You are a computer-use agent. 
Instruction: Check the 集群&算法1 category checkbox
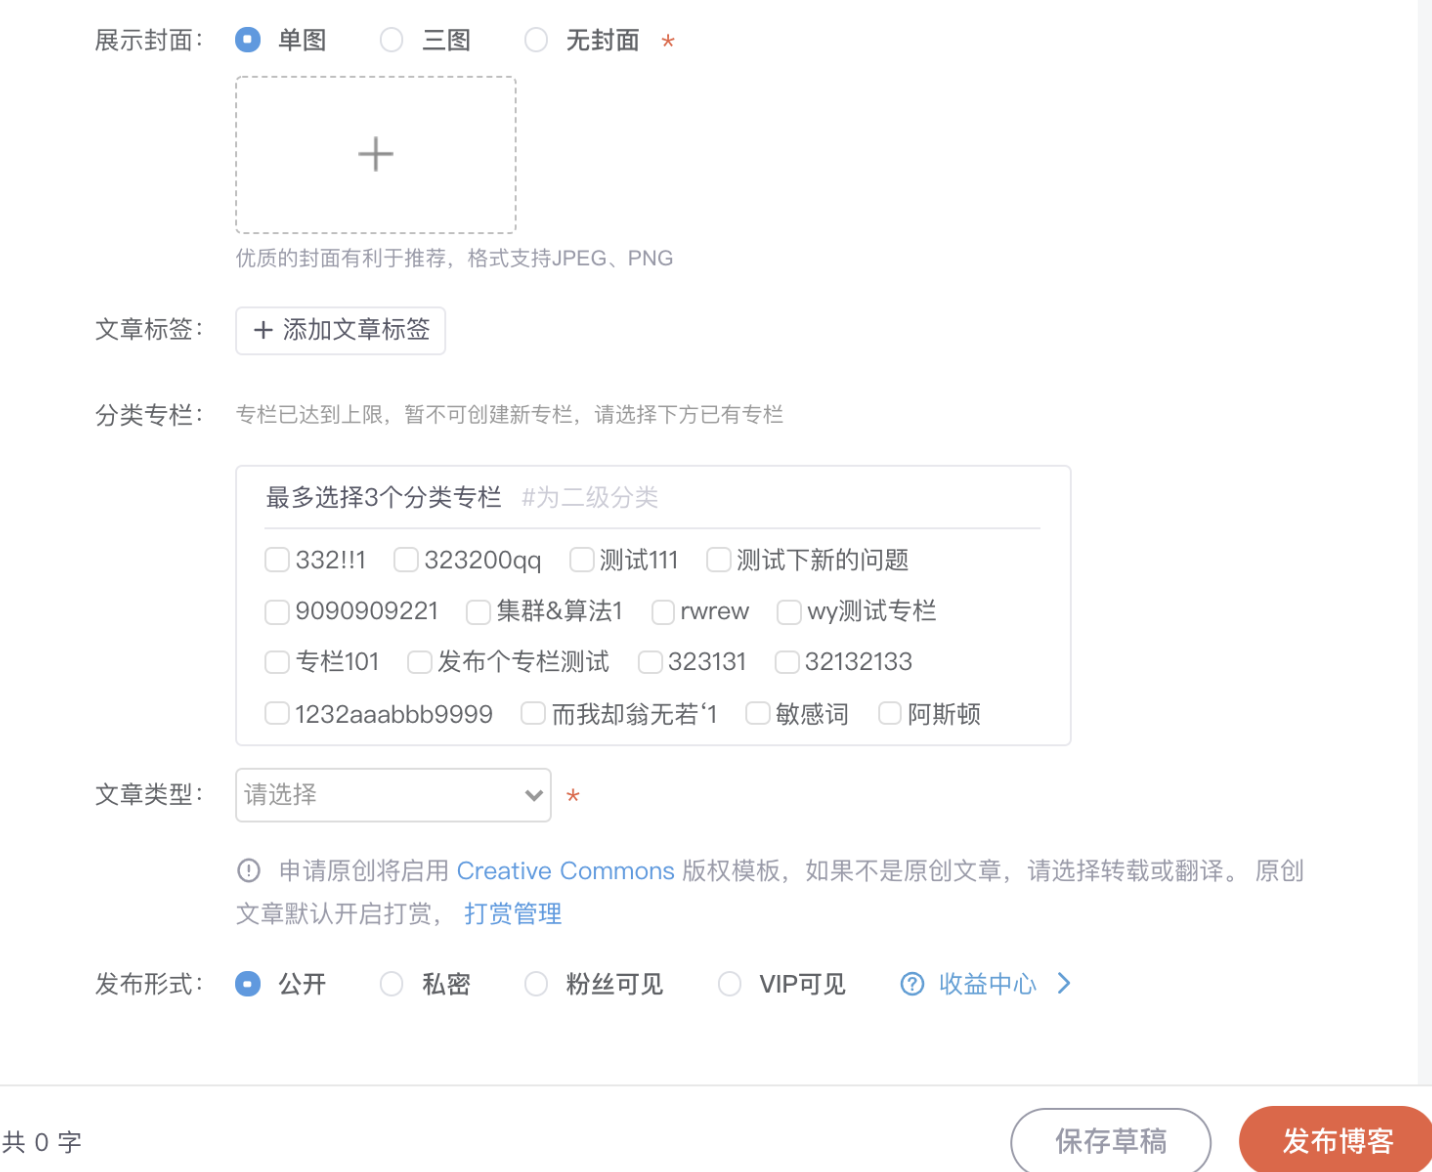478,611
